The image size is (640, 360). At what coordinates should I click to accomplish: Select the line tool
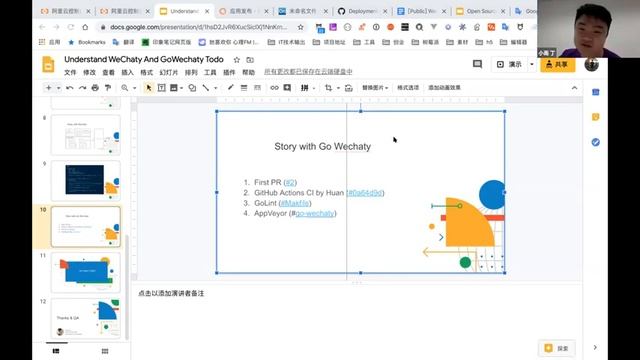(206, 88)
